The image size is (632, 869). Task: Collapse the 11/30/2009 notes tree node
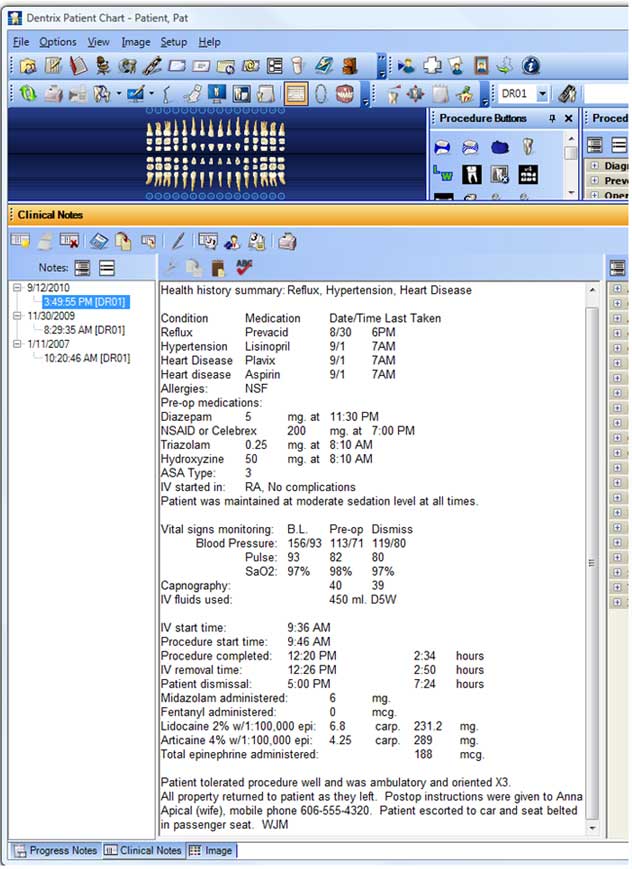click(x=17, y=316)
